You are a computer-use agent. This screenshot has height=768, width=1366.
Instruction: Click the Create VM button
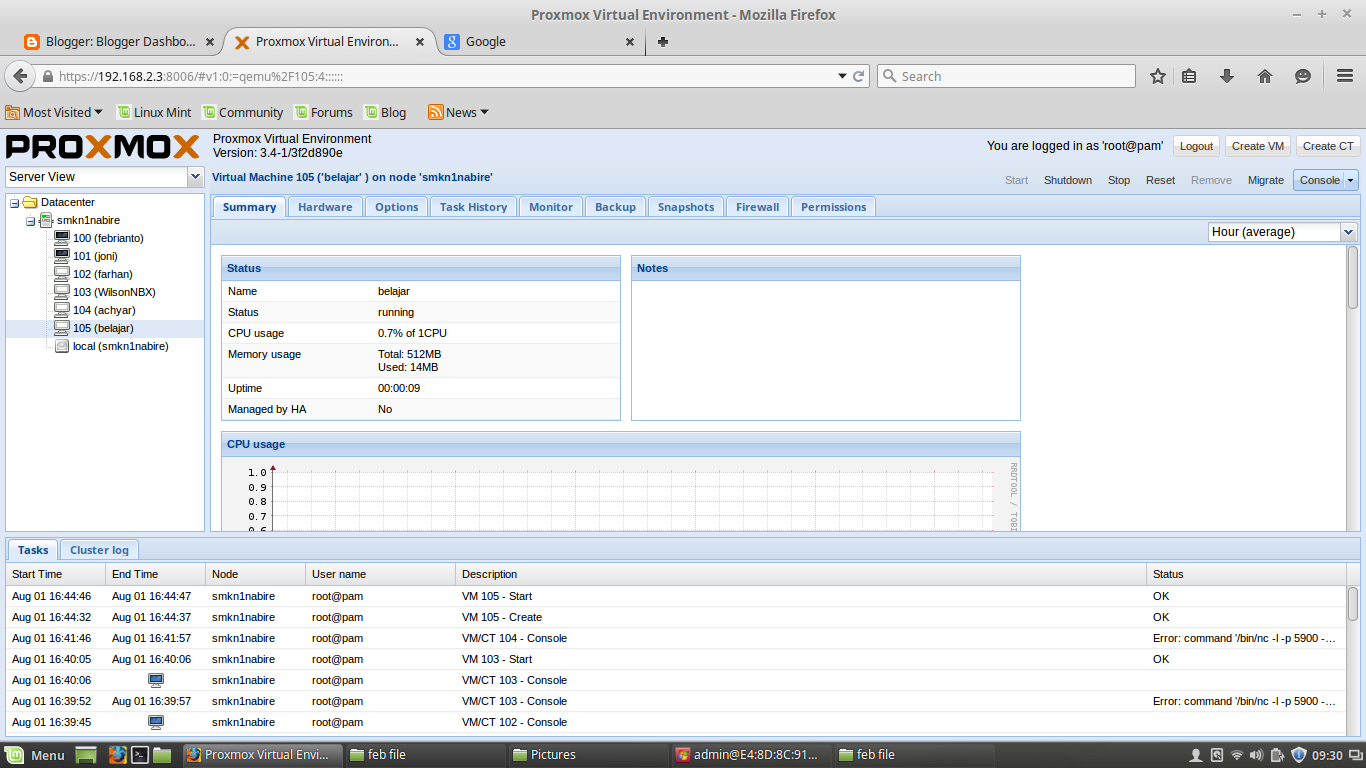[1258, 145]
